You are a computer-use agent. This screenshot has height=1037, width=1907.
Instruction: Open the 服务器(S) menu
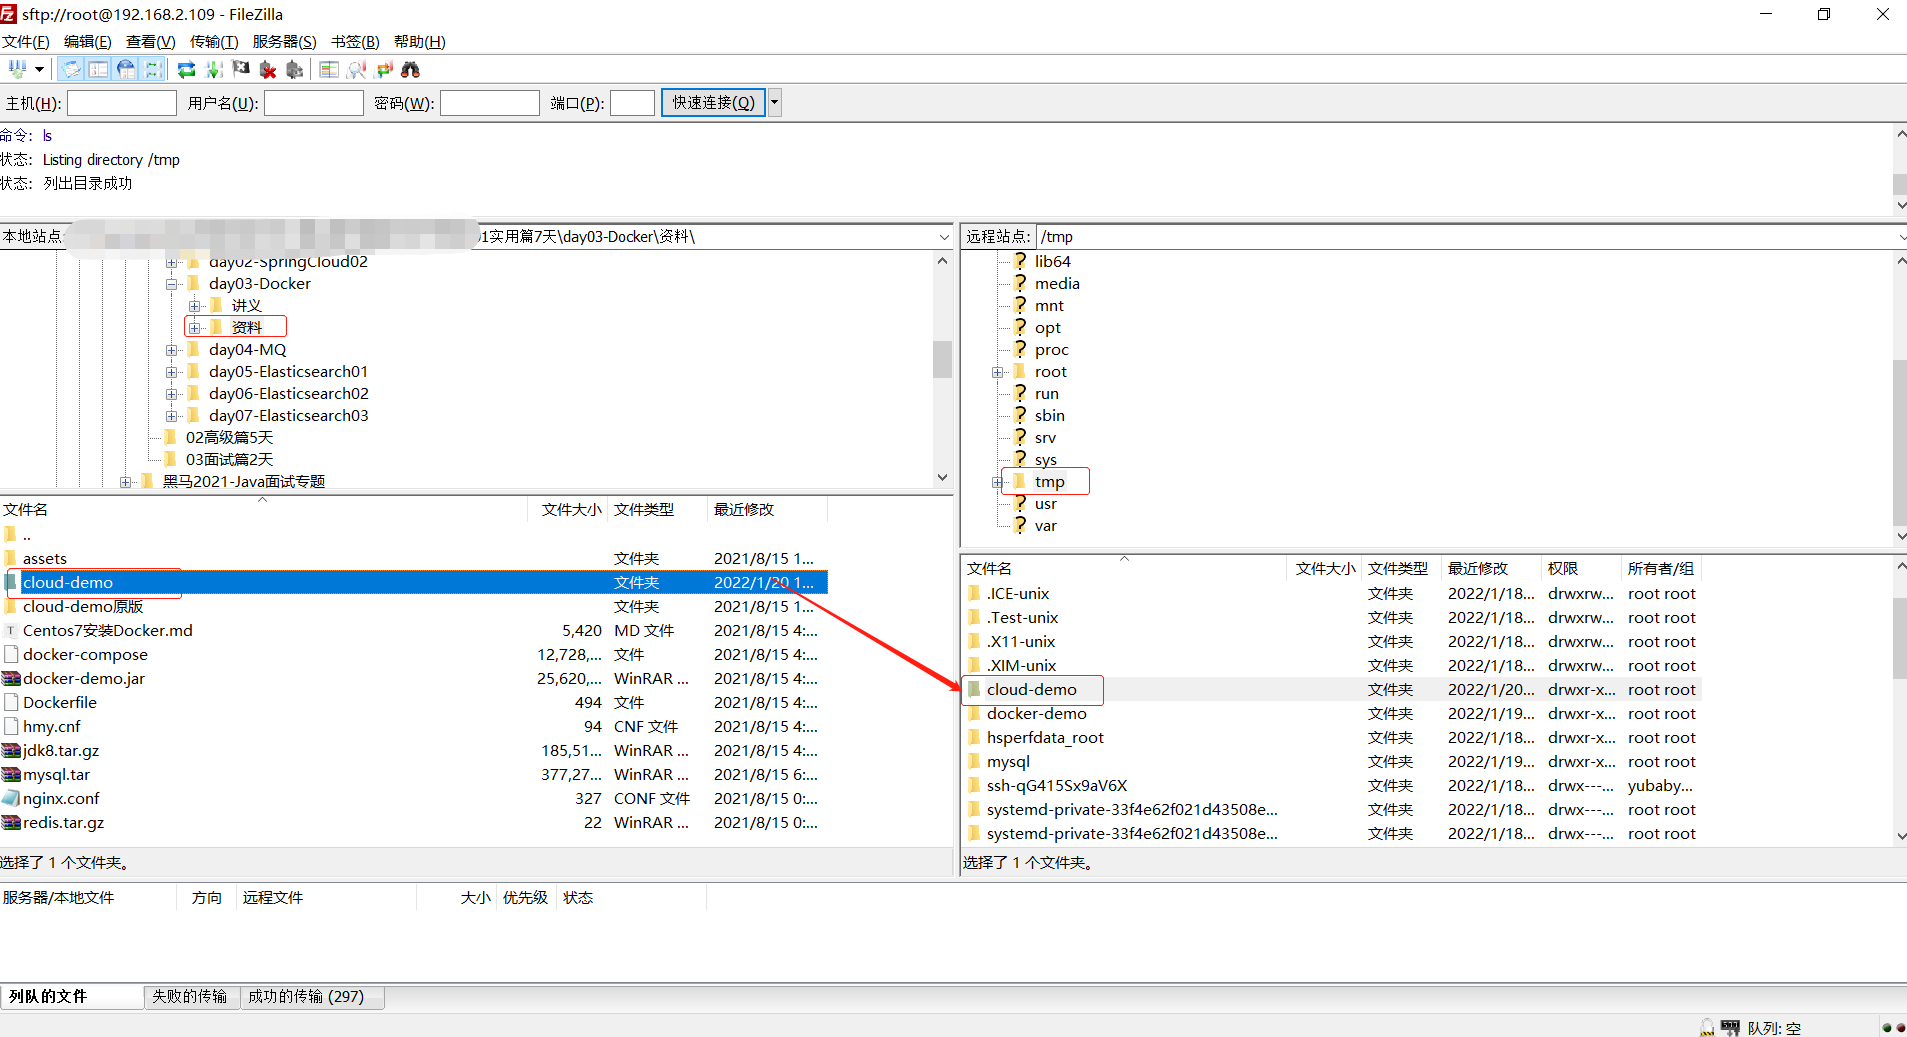point(285,41)
